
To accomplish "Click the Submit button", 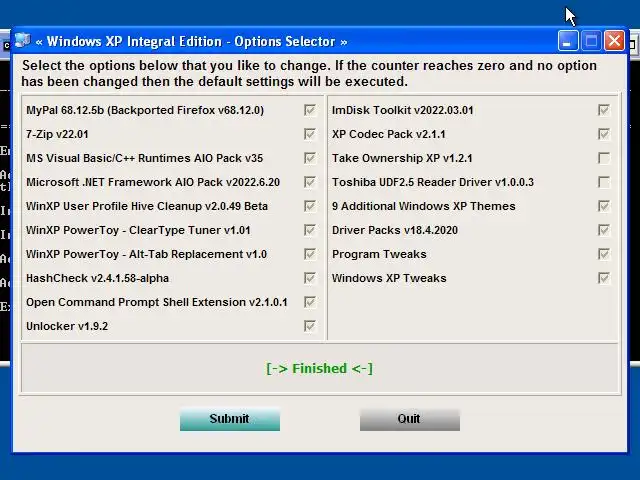I will 230,419.
